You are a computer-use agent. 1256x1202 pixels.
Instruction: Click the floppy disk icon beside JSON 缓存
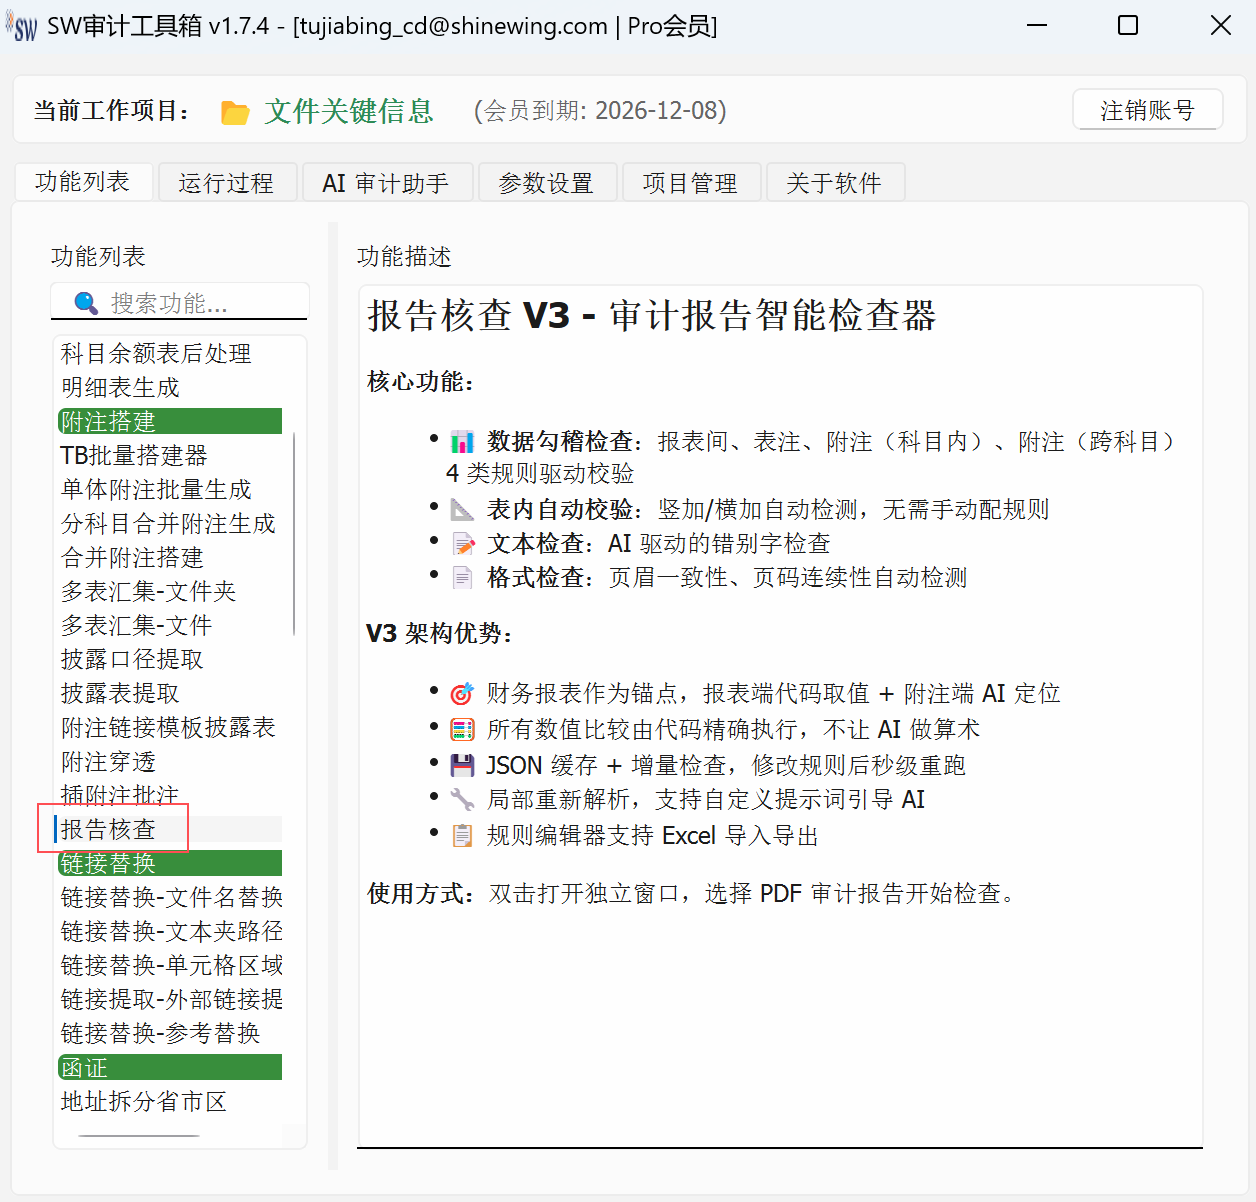pos(461,763)
